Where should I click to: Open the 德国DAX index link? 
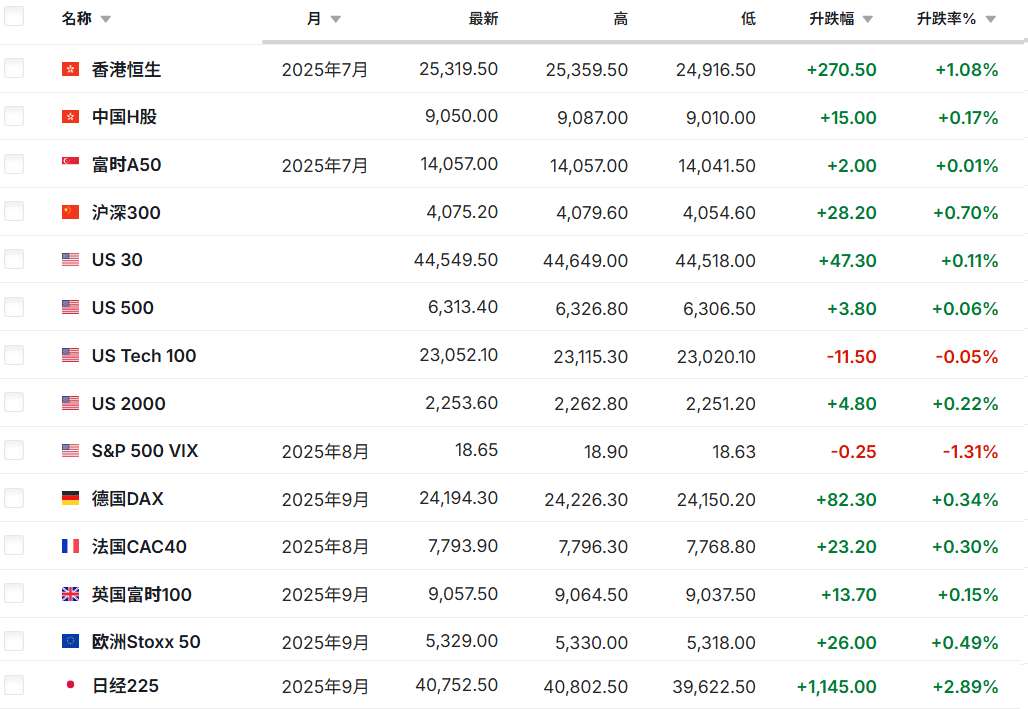click(128, 498)
